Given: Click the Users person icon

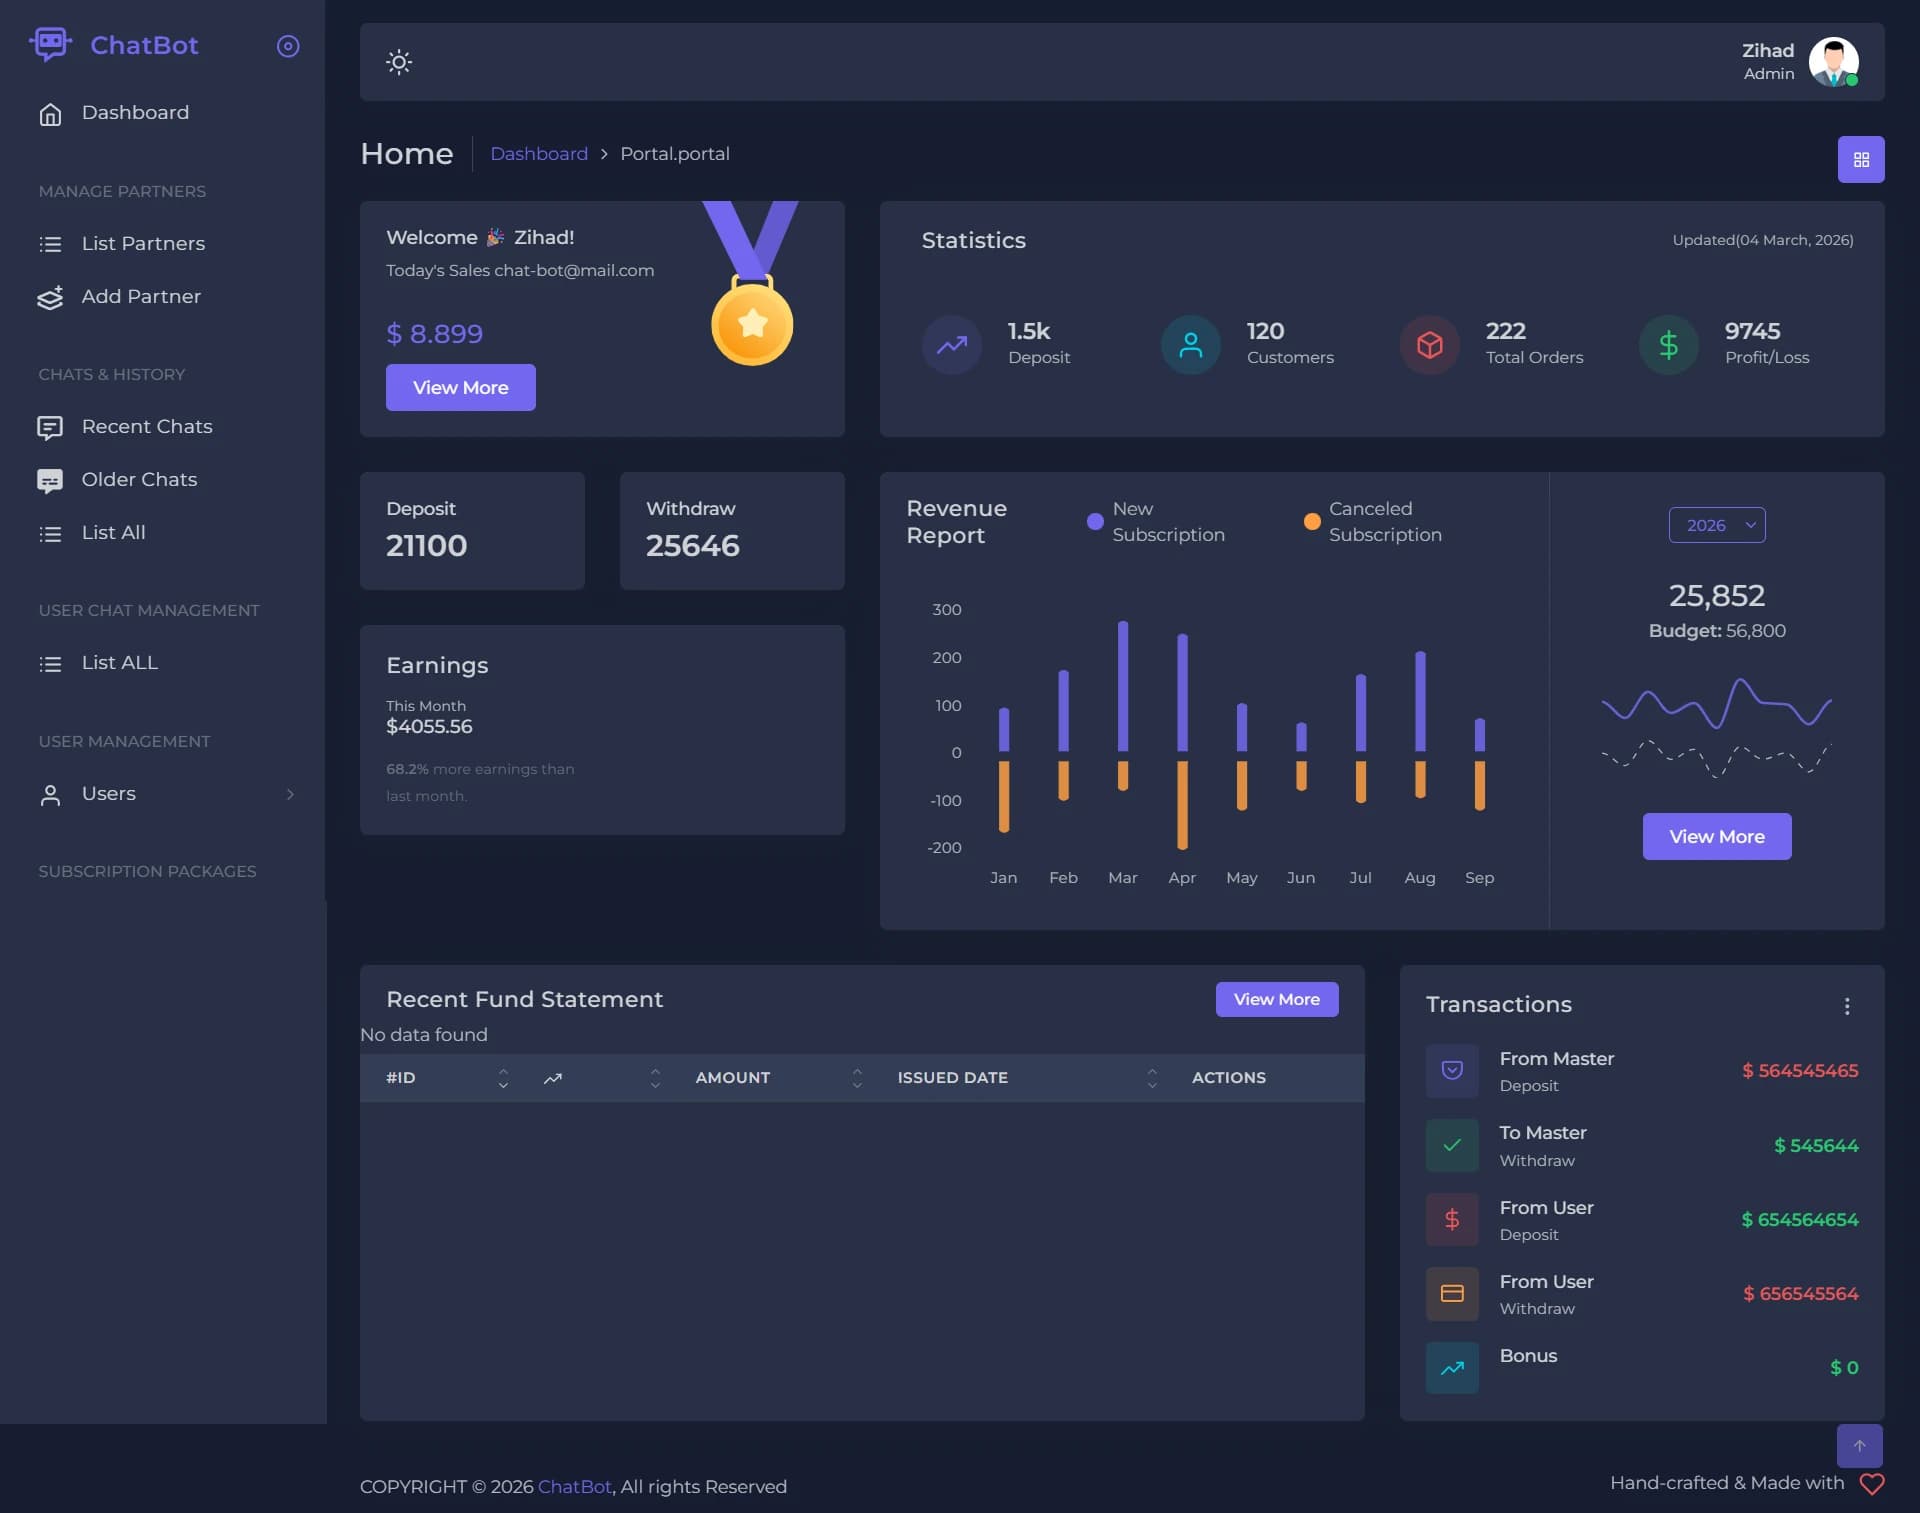Looking at the screenshot, I should (50, 795).
